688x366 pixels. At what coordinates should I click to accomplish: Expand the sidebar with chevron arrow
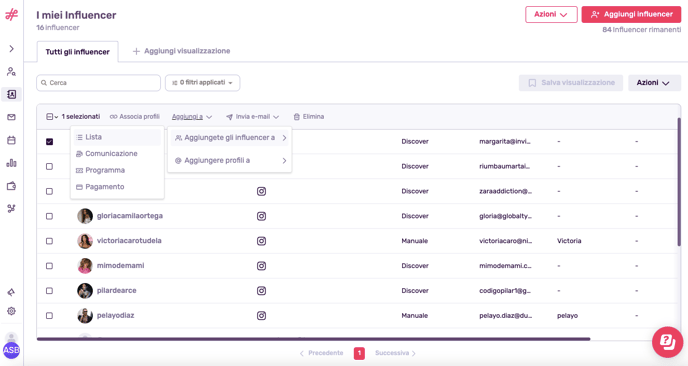click(x=11, y=49)
